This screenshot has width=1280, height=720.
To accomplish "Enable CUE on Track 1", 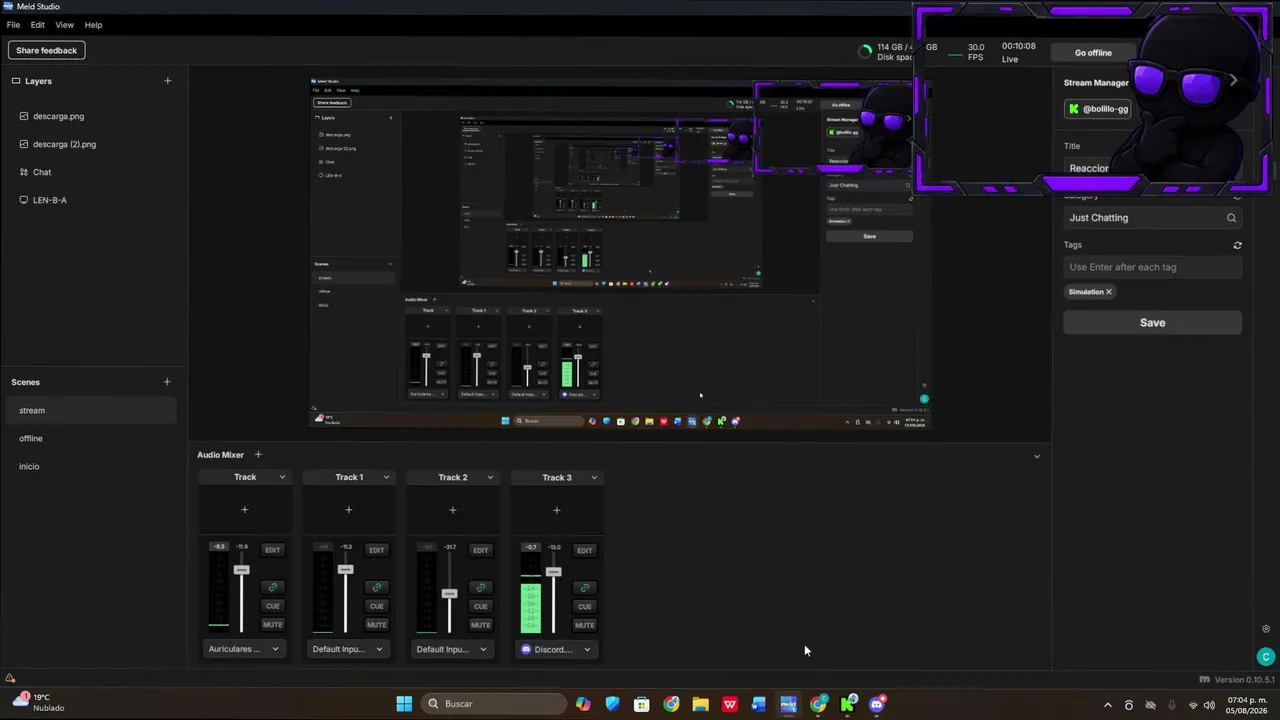I will click(376, 606).
